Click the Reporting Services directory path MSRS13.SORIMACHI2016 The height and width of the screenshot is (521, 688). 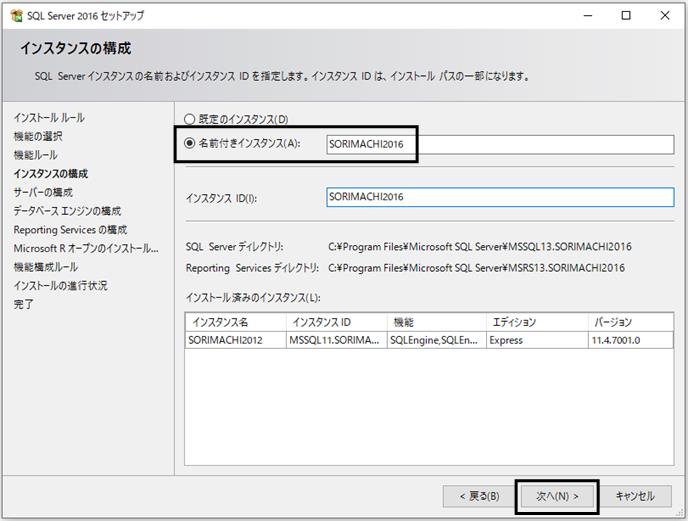477,268
